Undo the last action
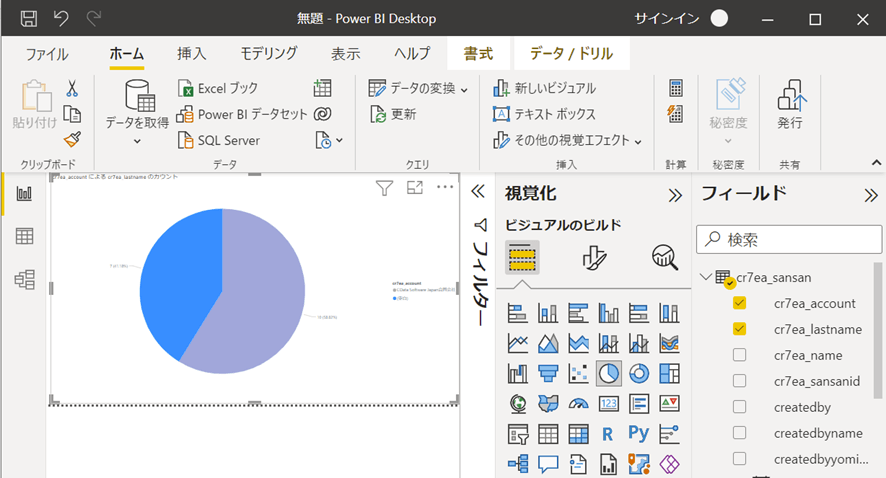 coord(61,19)
